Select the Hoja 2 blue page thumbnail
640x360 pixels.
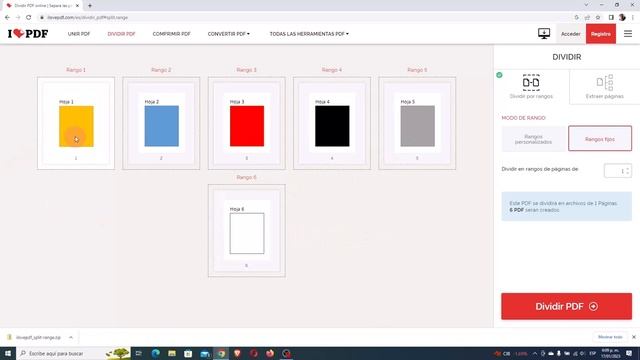[161, 123]
